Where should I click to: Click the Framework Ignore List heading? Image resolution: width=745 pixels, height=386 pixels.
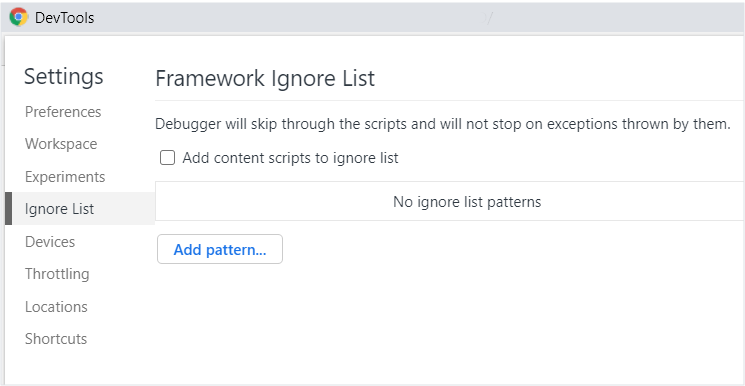click(265, 78)
